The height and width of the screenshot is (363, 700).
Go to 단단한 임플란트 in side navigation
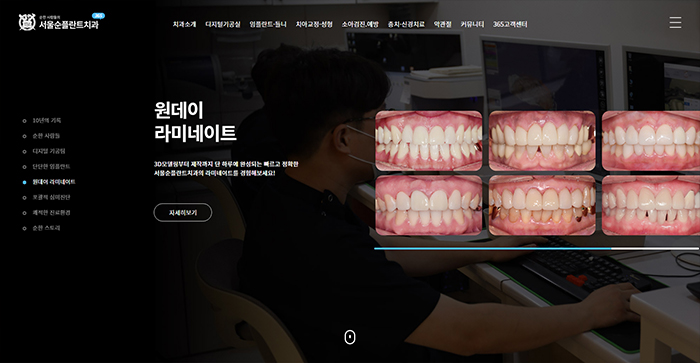51,167
